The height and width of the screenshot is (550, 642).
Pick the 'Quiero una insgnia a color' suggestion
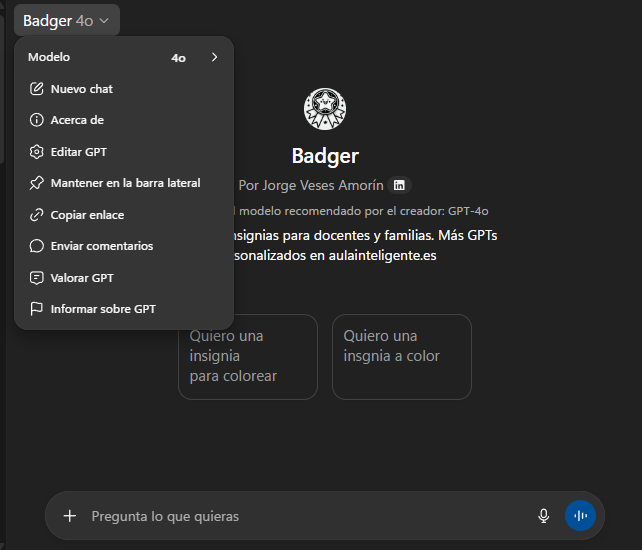pyautogui.click(x=402, y=357)
